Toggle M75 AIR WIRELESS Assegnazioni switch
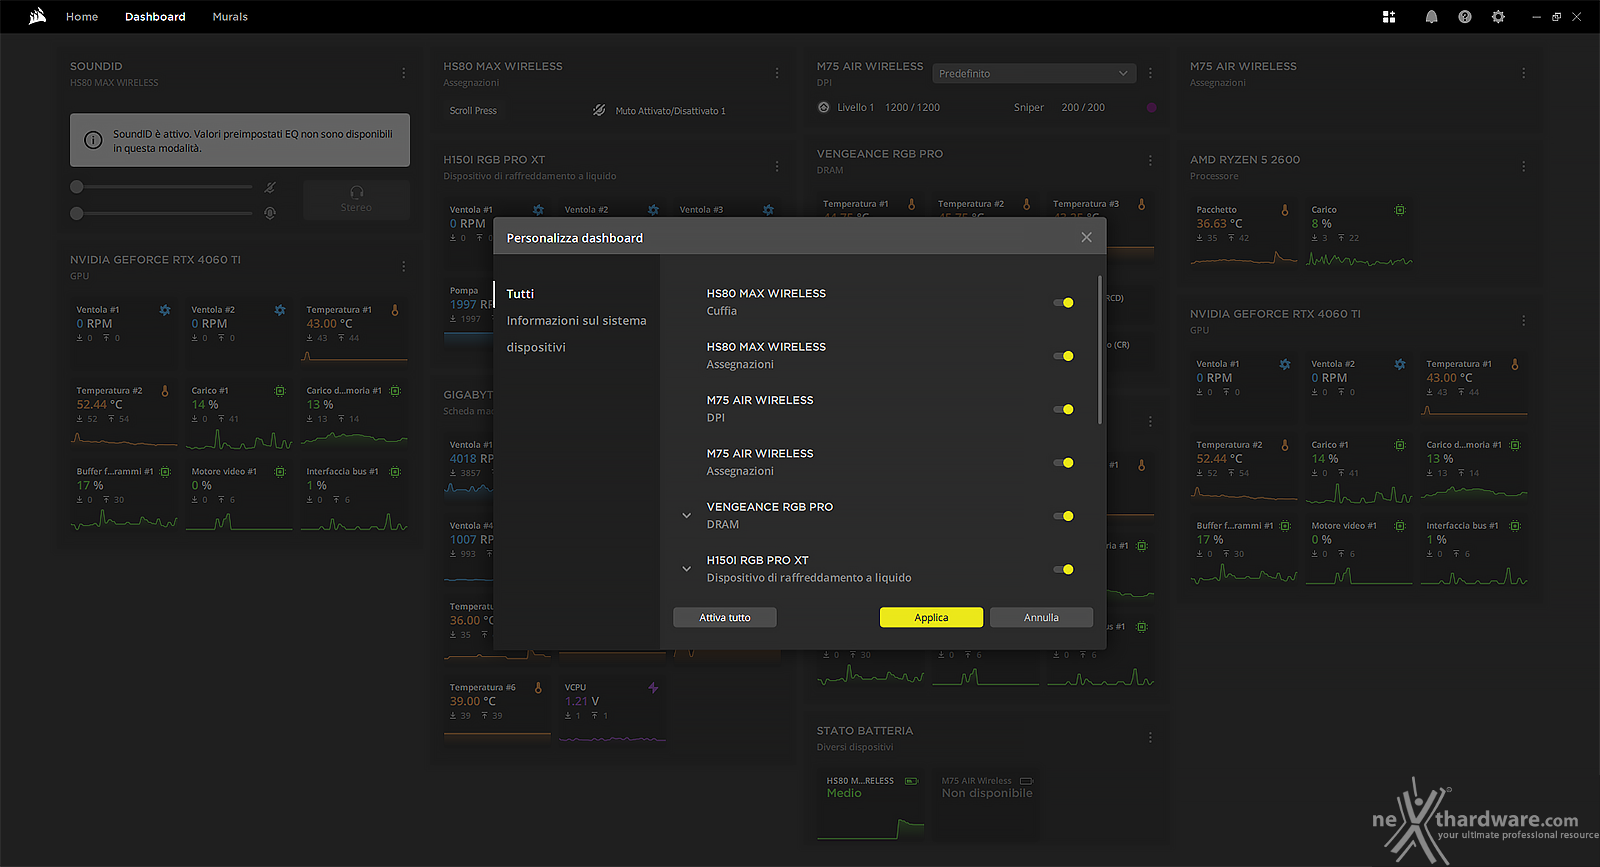 pos(1064,463)
